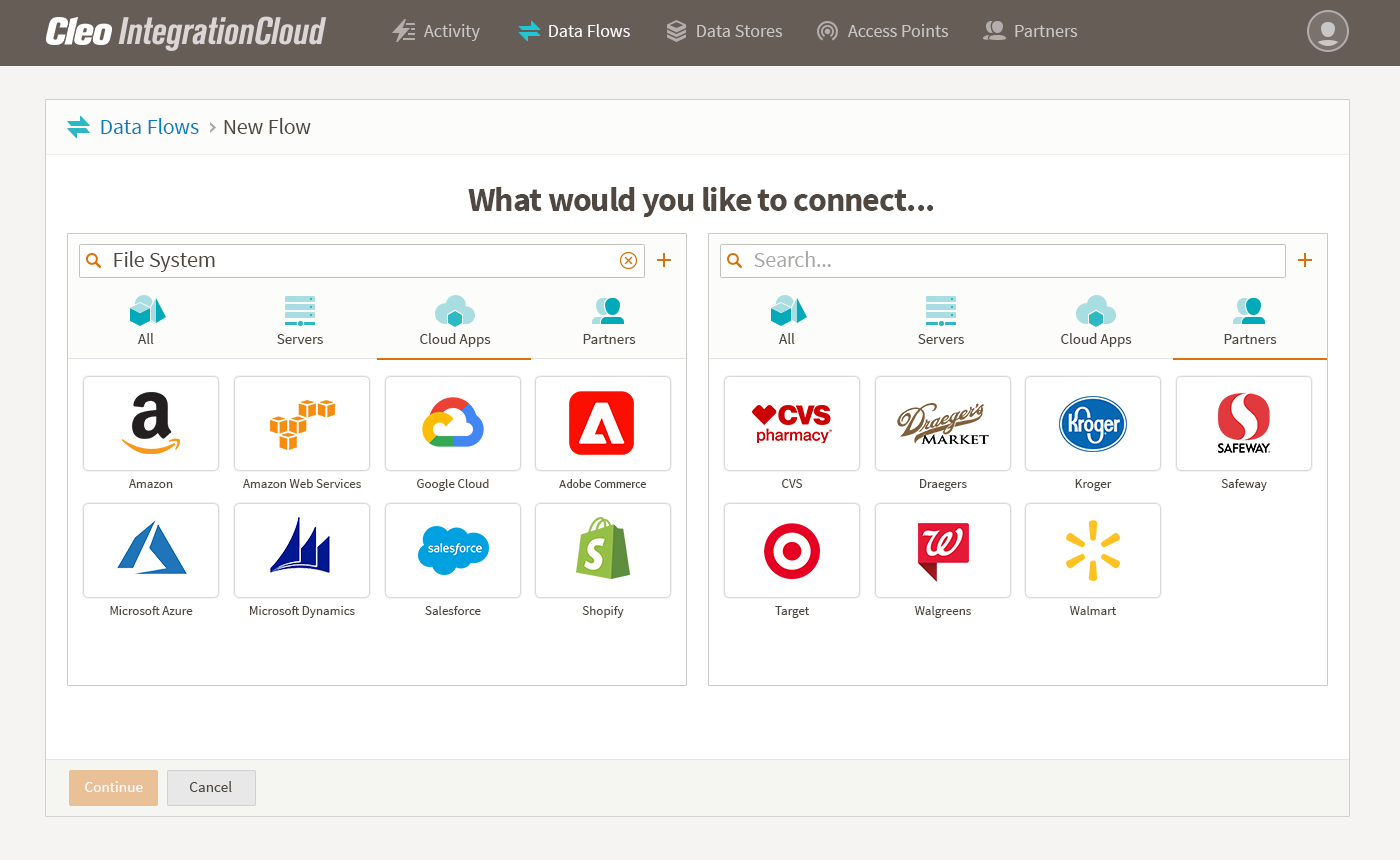The height and width of the screenshot is (860, 1400).
Task: Select the Cloud Apps tab in left panel
Action: click(455, 322)
